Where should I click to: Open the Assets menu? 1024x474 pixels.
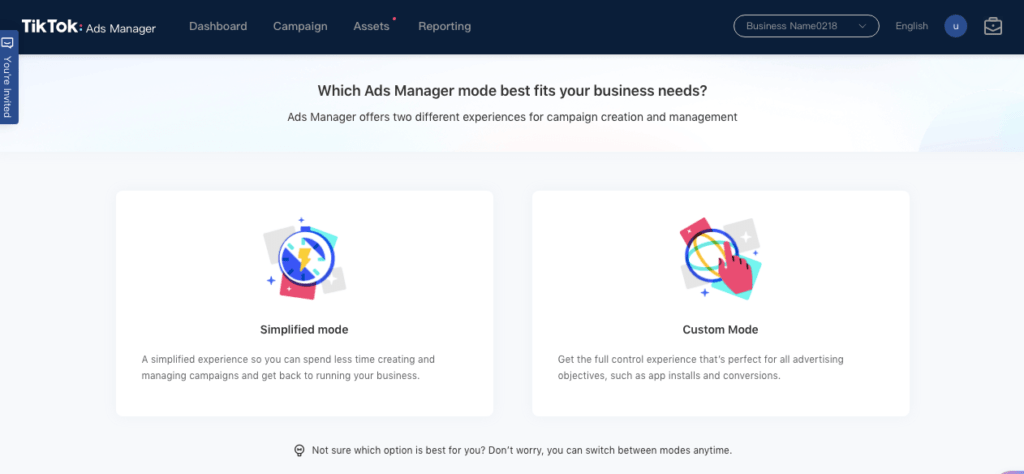(x=372, y=26)
